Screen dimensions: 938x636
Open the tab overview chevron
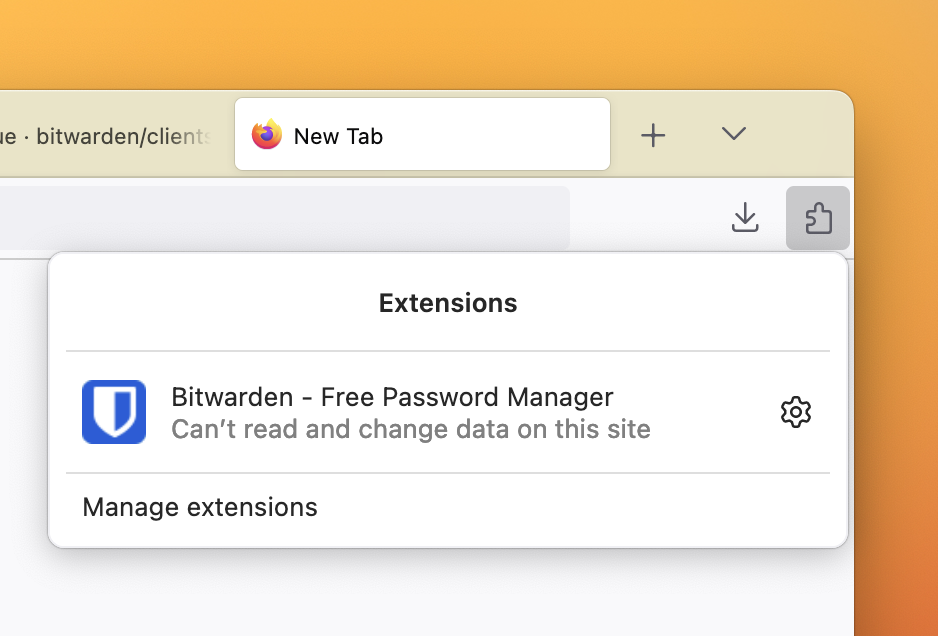coord(733,134)
